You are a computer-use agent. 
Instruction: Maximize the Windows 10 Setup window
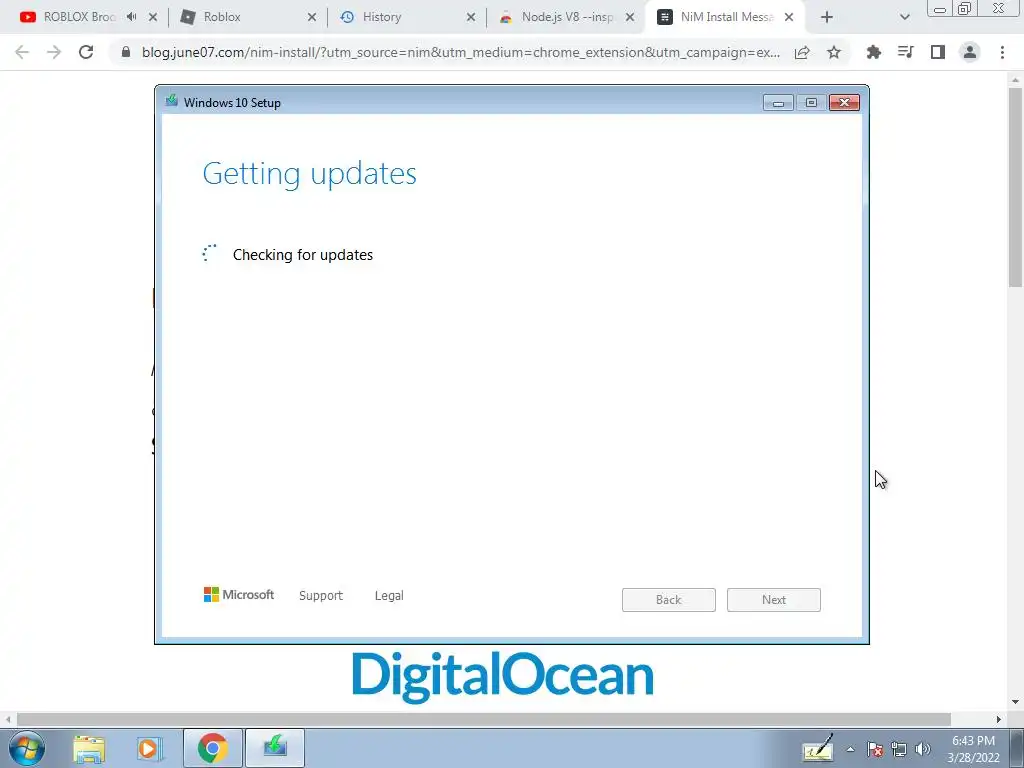coord(811,103)
